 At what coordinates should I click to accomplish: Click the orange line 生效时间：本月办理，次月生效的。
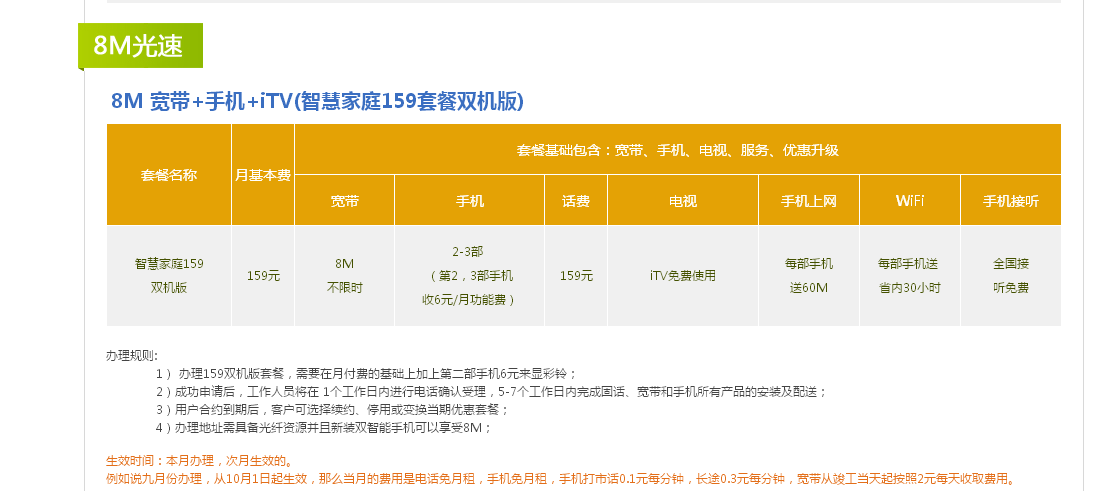[x=199, y=462]
